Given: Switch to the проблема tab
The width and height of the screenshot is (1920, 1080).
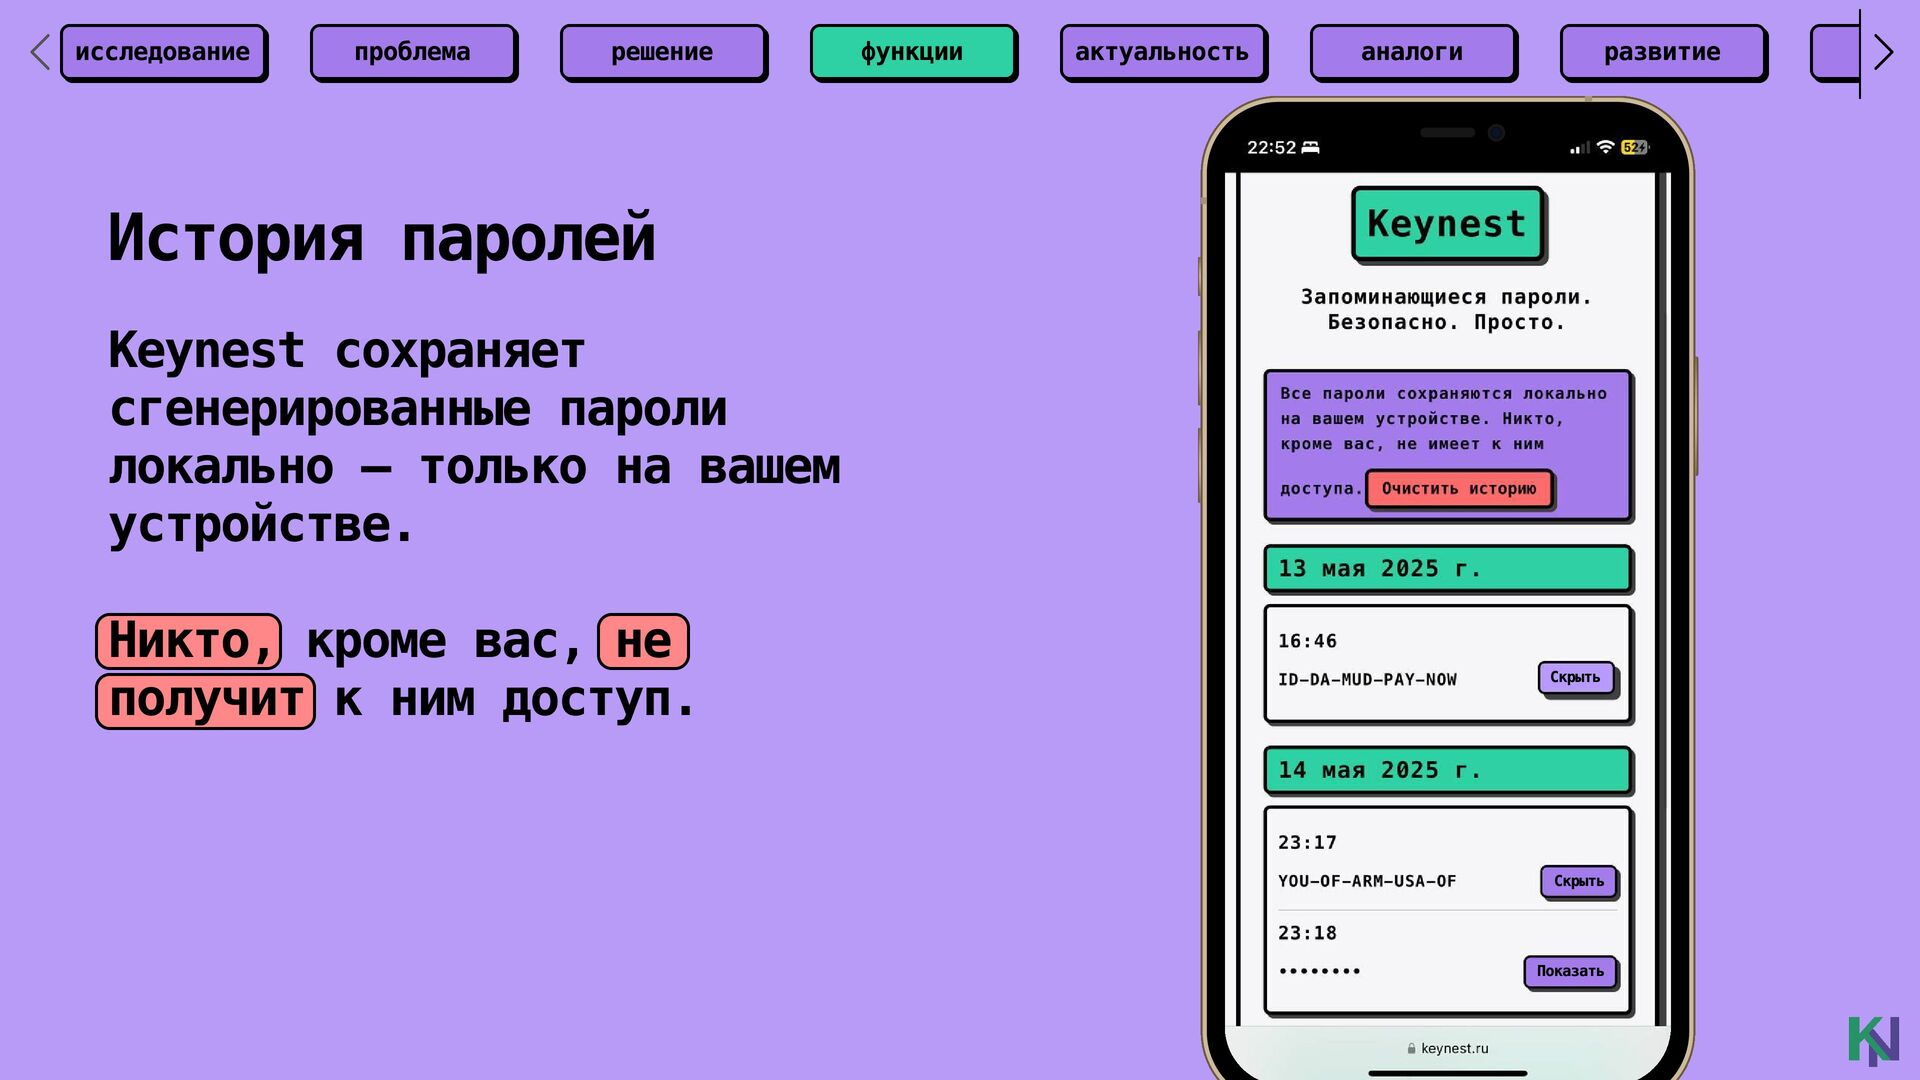Looking at the screenshot, I should pyautogui.click(x=412, y=52).
